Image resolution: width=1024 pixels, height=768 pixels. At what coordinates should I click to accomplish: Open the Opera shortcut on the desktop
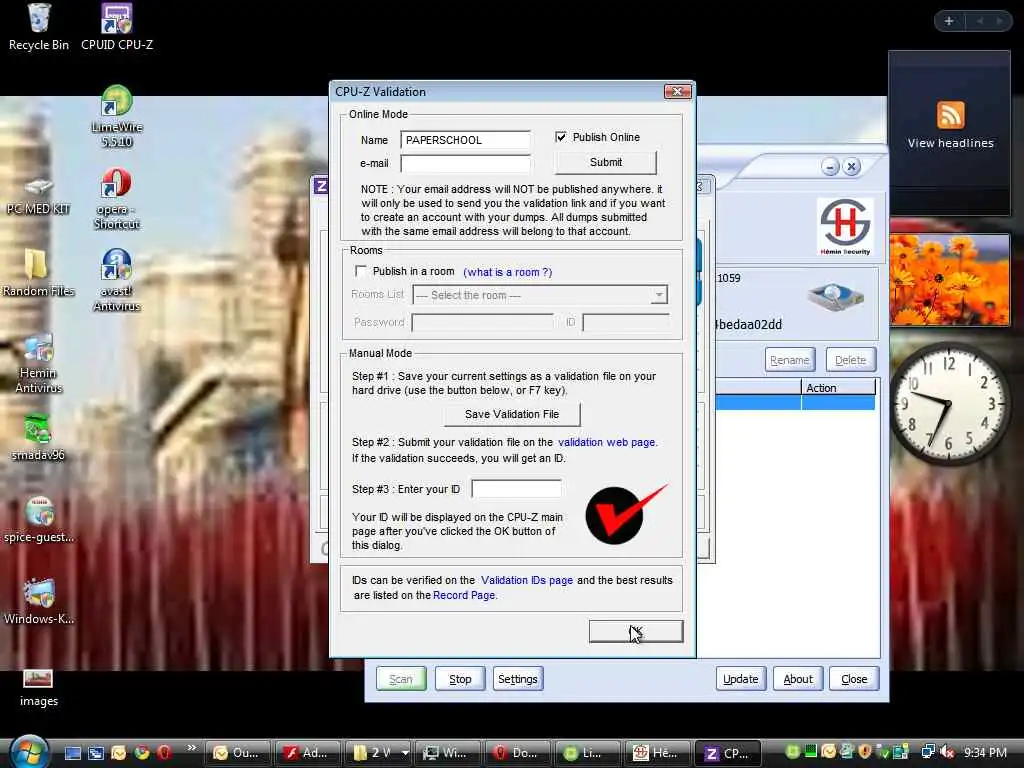pos(117,199)
